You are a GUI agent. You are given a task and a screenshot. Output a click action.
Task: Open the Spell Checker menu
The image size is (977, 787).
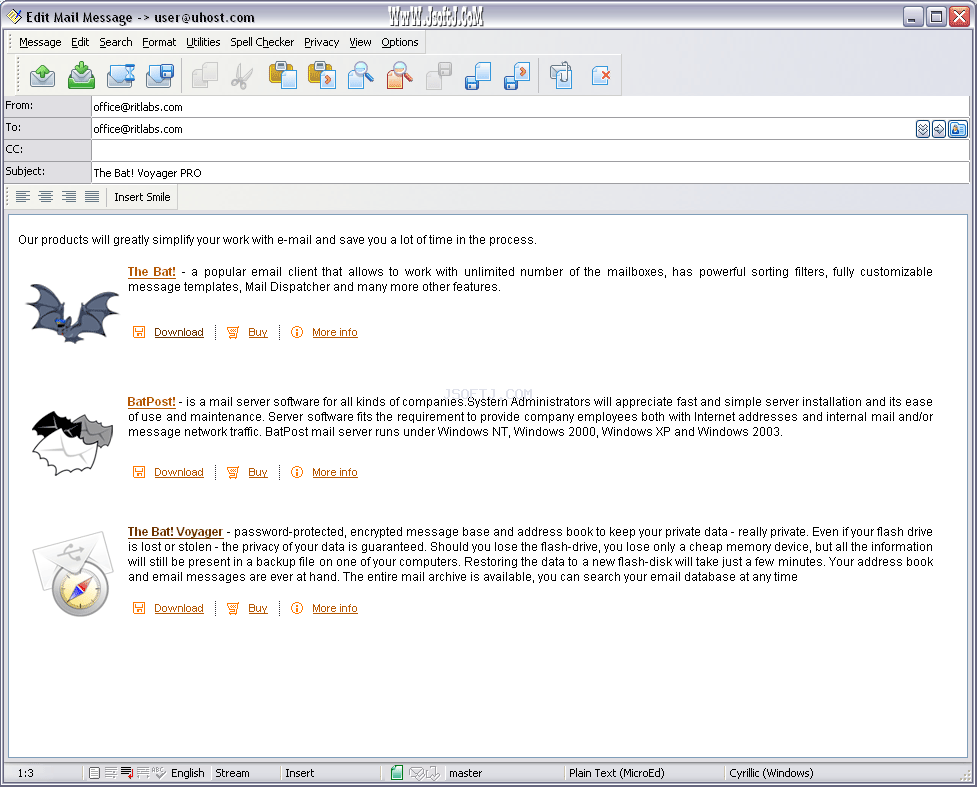262,42
